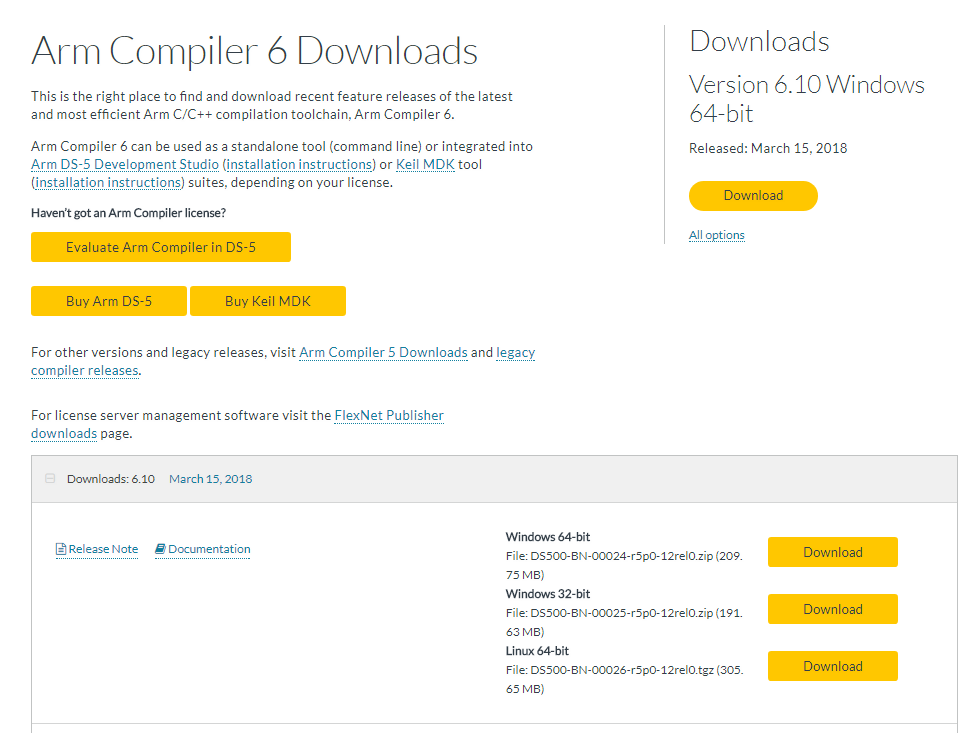
Task: Download the Linux 64-bit tgz file
Action: coord(833,666)
